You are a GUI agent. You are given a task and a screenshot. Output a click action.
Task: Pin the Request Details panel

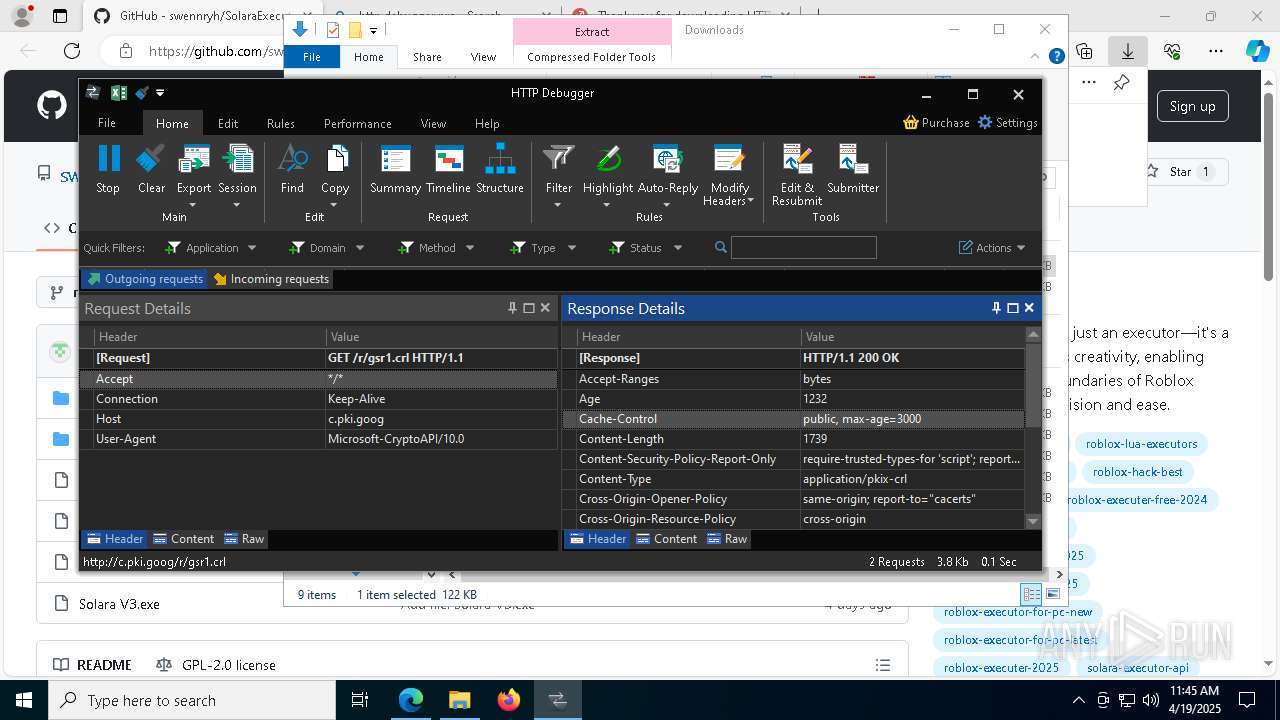pyautogui.click(x=513, y=308)
